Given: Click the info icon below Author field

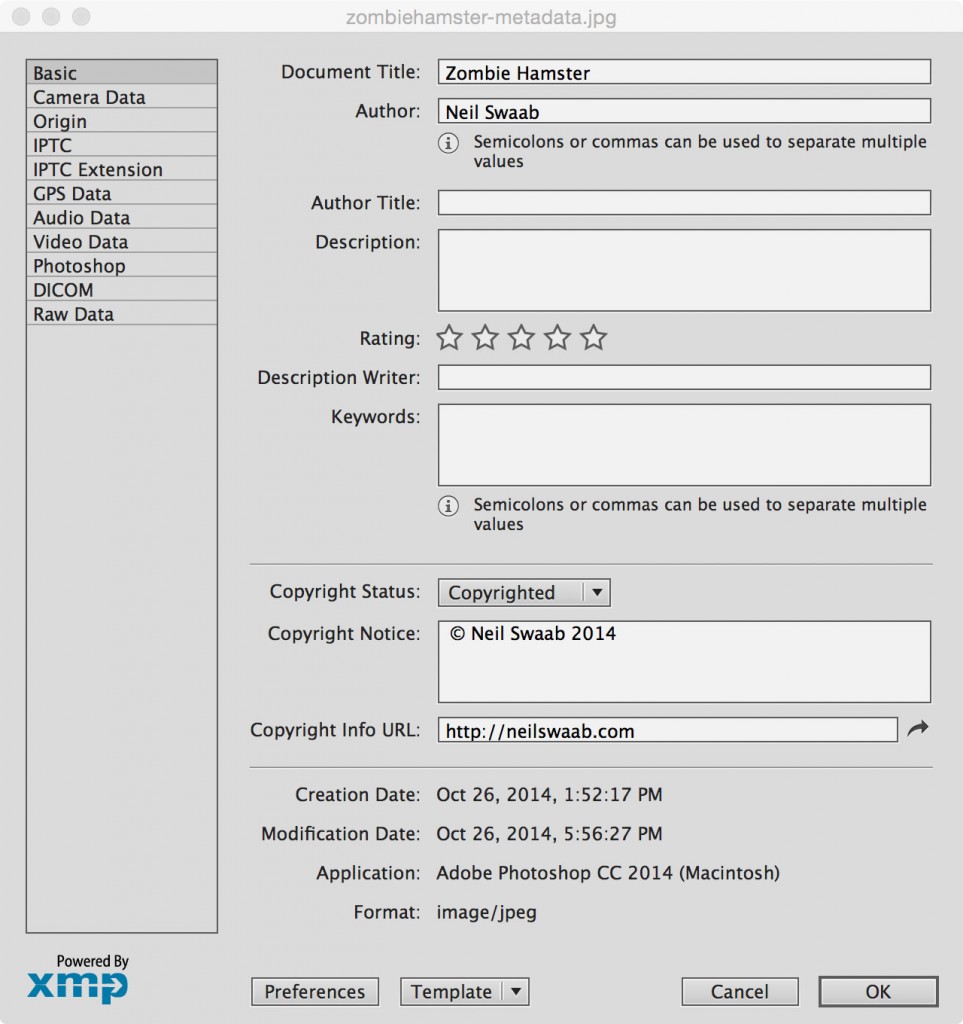Looking at the screenshot, I should (x=448, y=142).
